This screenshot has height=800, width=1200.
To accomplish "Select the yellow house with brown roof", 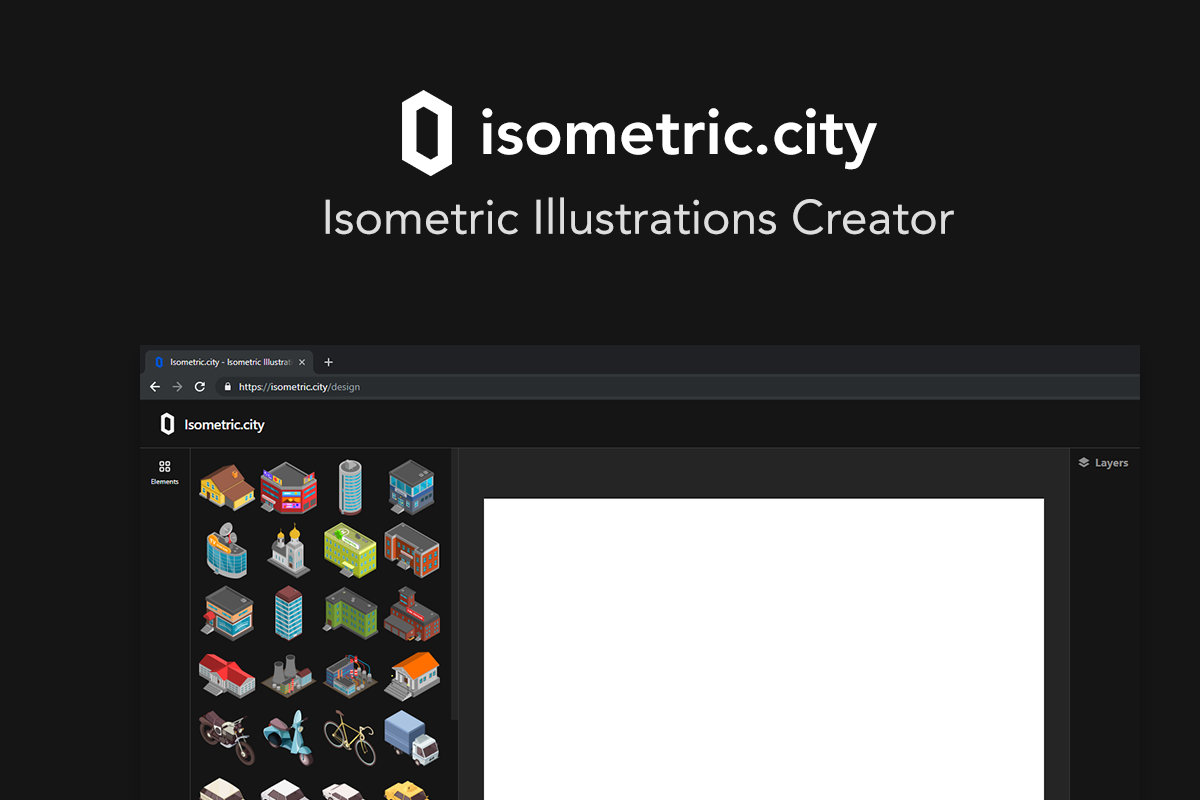I will point(227,486).
